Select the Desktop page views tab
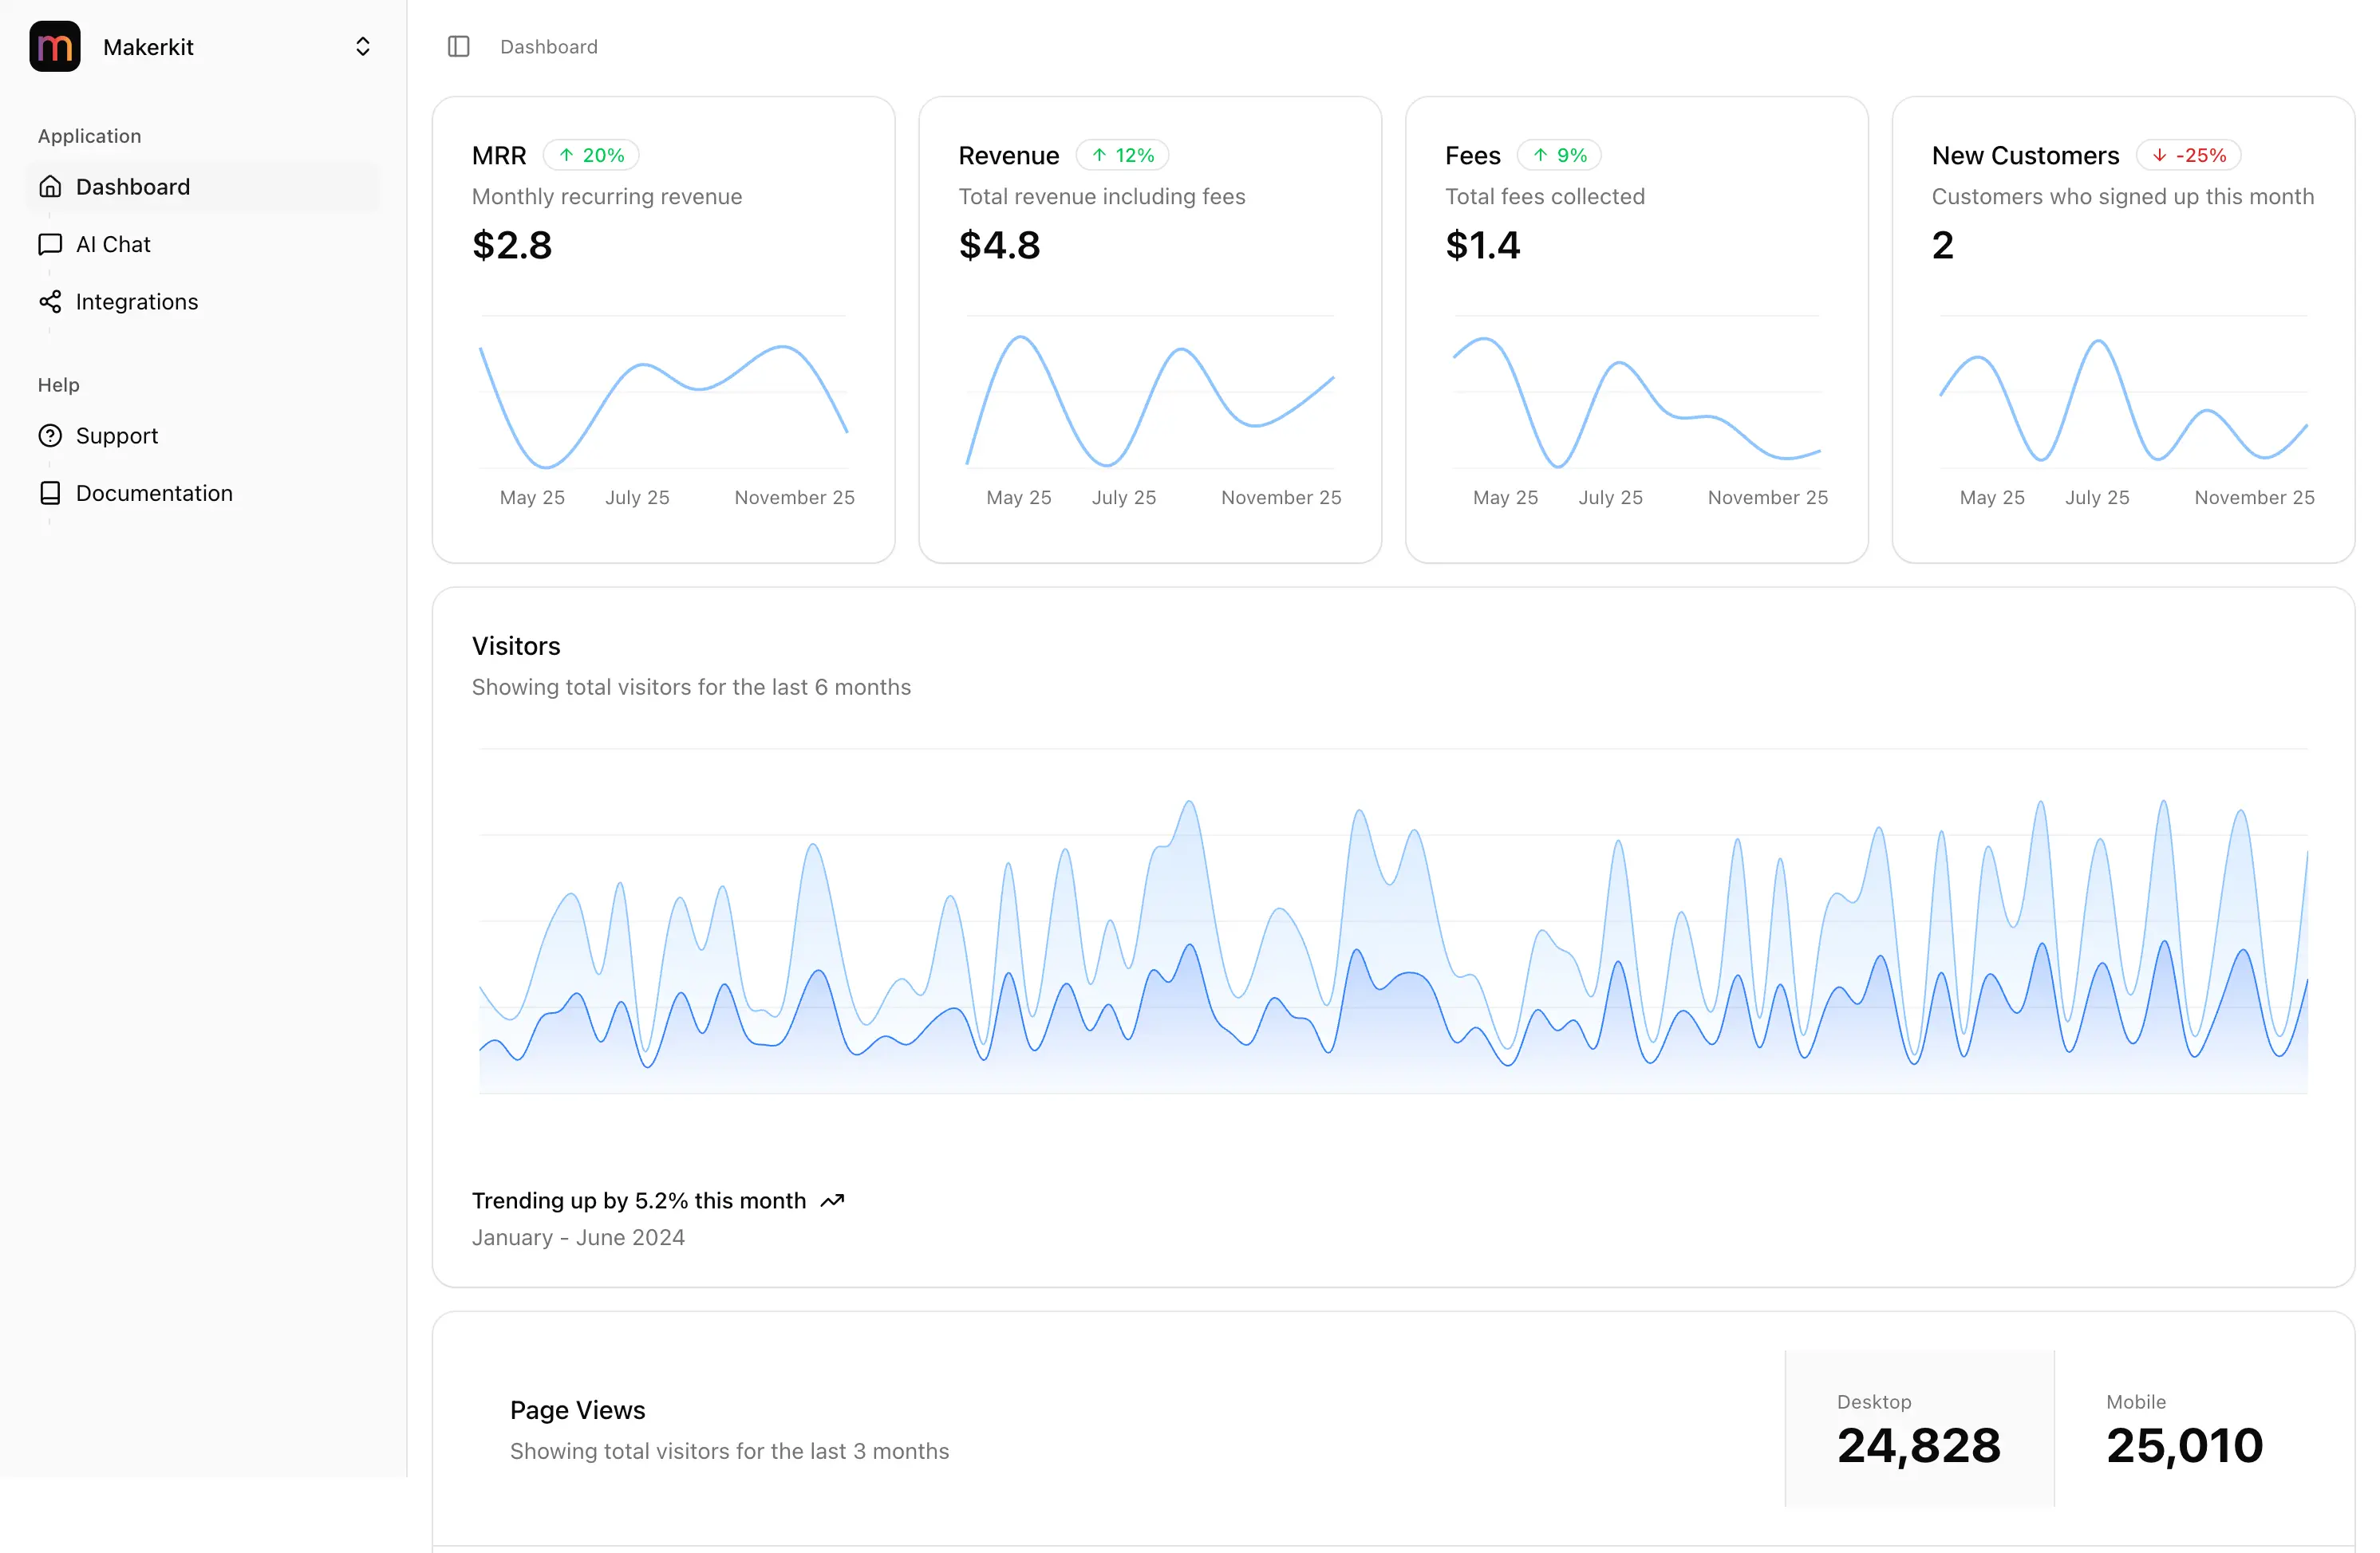The width and height of the screenshot is (2380, 1553). (x=1919, y=1429)
